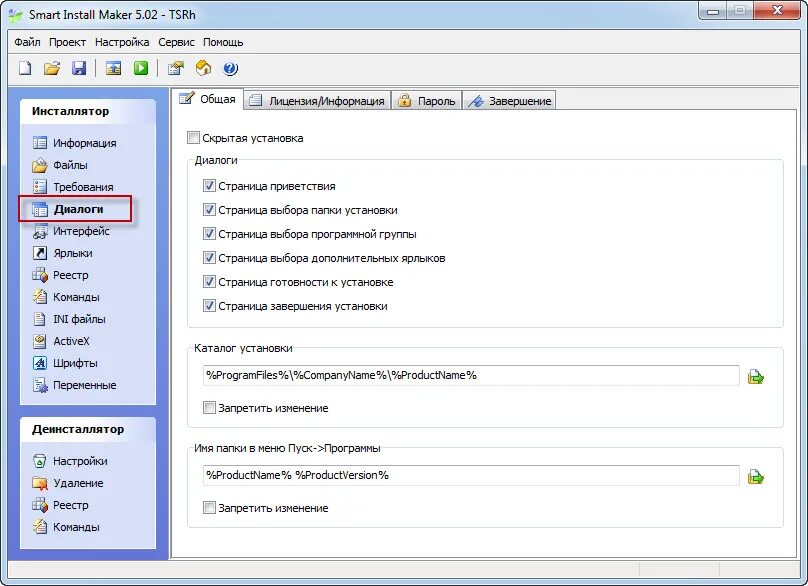Image resolution: width=808 pixels, height=586 pixels.
Task: Click the Деинсталлятор panel header
Action: (x=88, y=429)
